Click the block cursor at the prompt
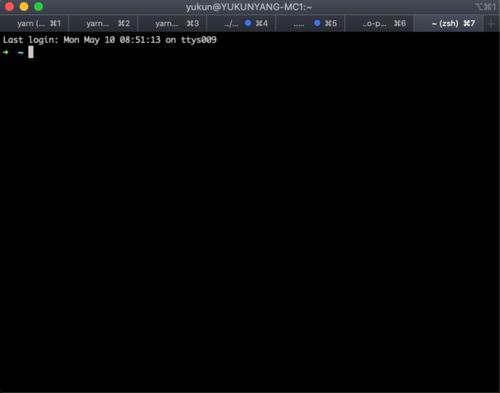The height and width of the screenshot is (393, 500). click(31, 52)
